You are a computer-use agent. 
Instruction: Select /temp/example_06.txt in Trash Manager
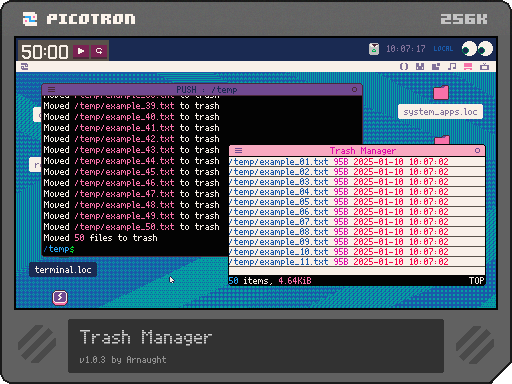[357, 212]
